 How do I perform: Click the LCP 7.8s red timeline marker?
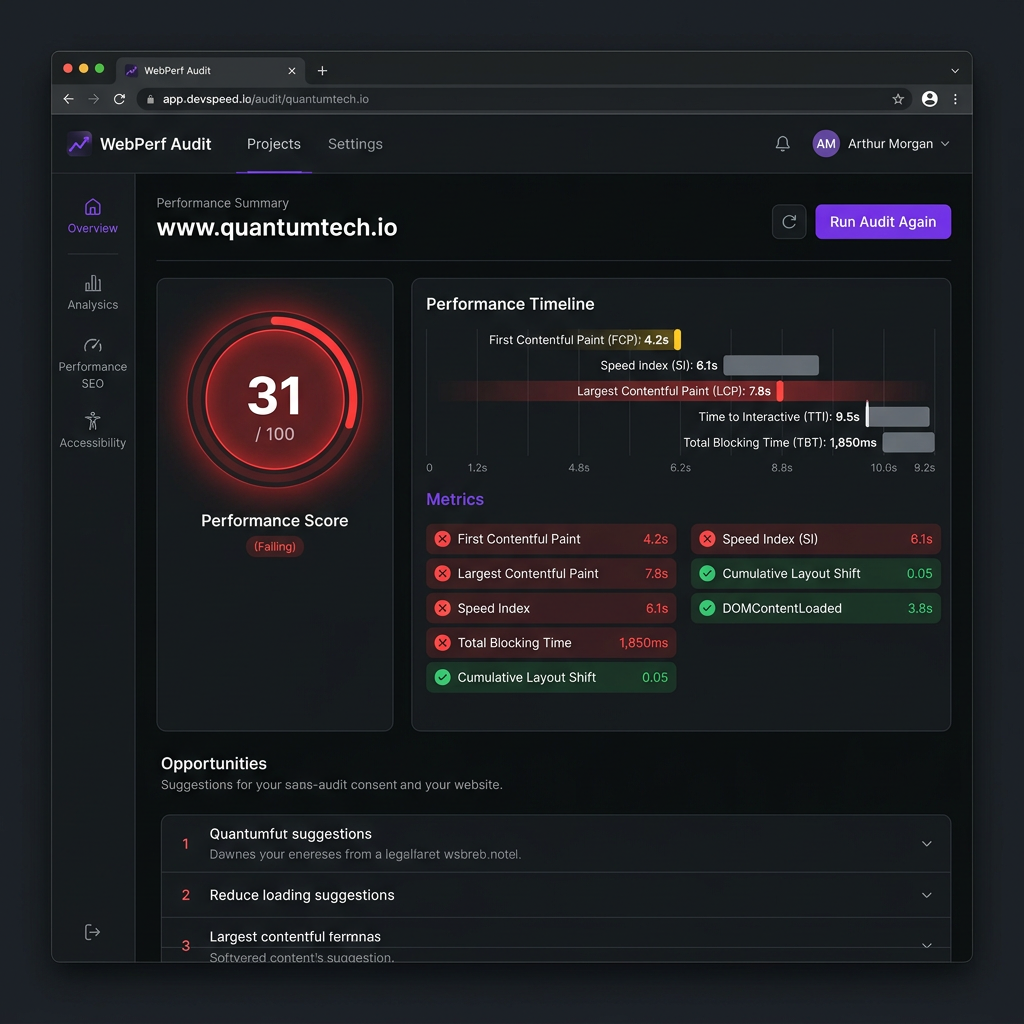780,391
